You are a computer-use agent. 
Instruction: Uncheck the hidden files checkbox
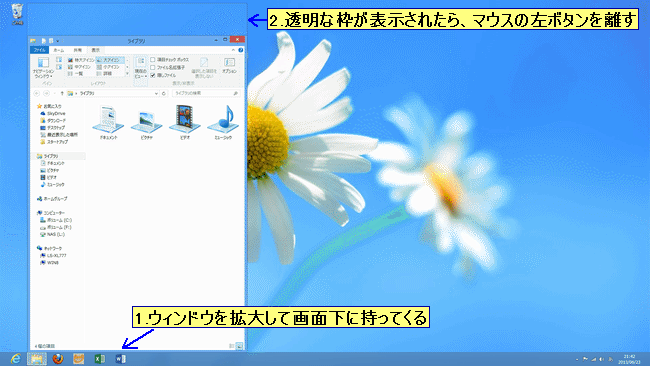point(153,75)
